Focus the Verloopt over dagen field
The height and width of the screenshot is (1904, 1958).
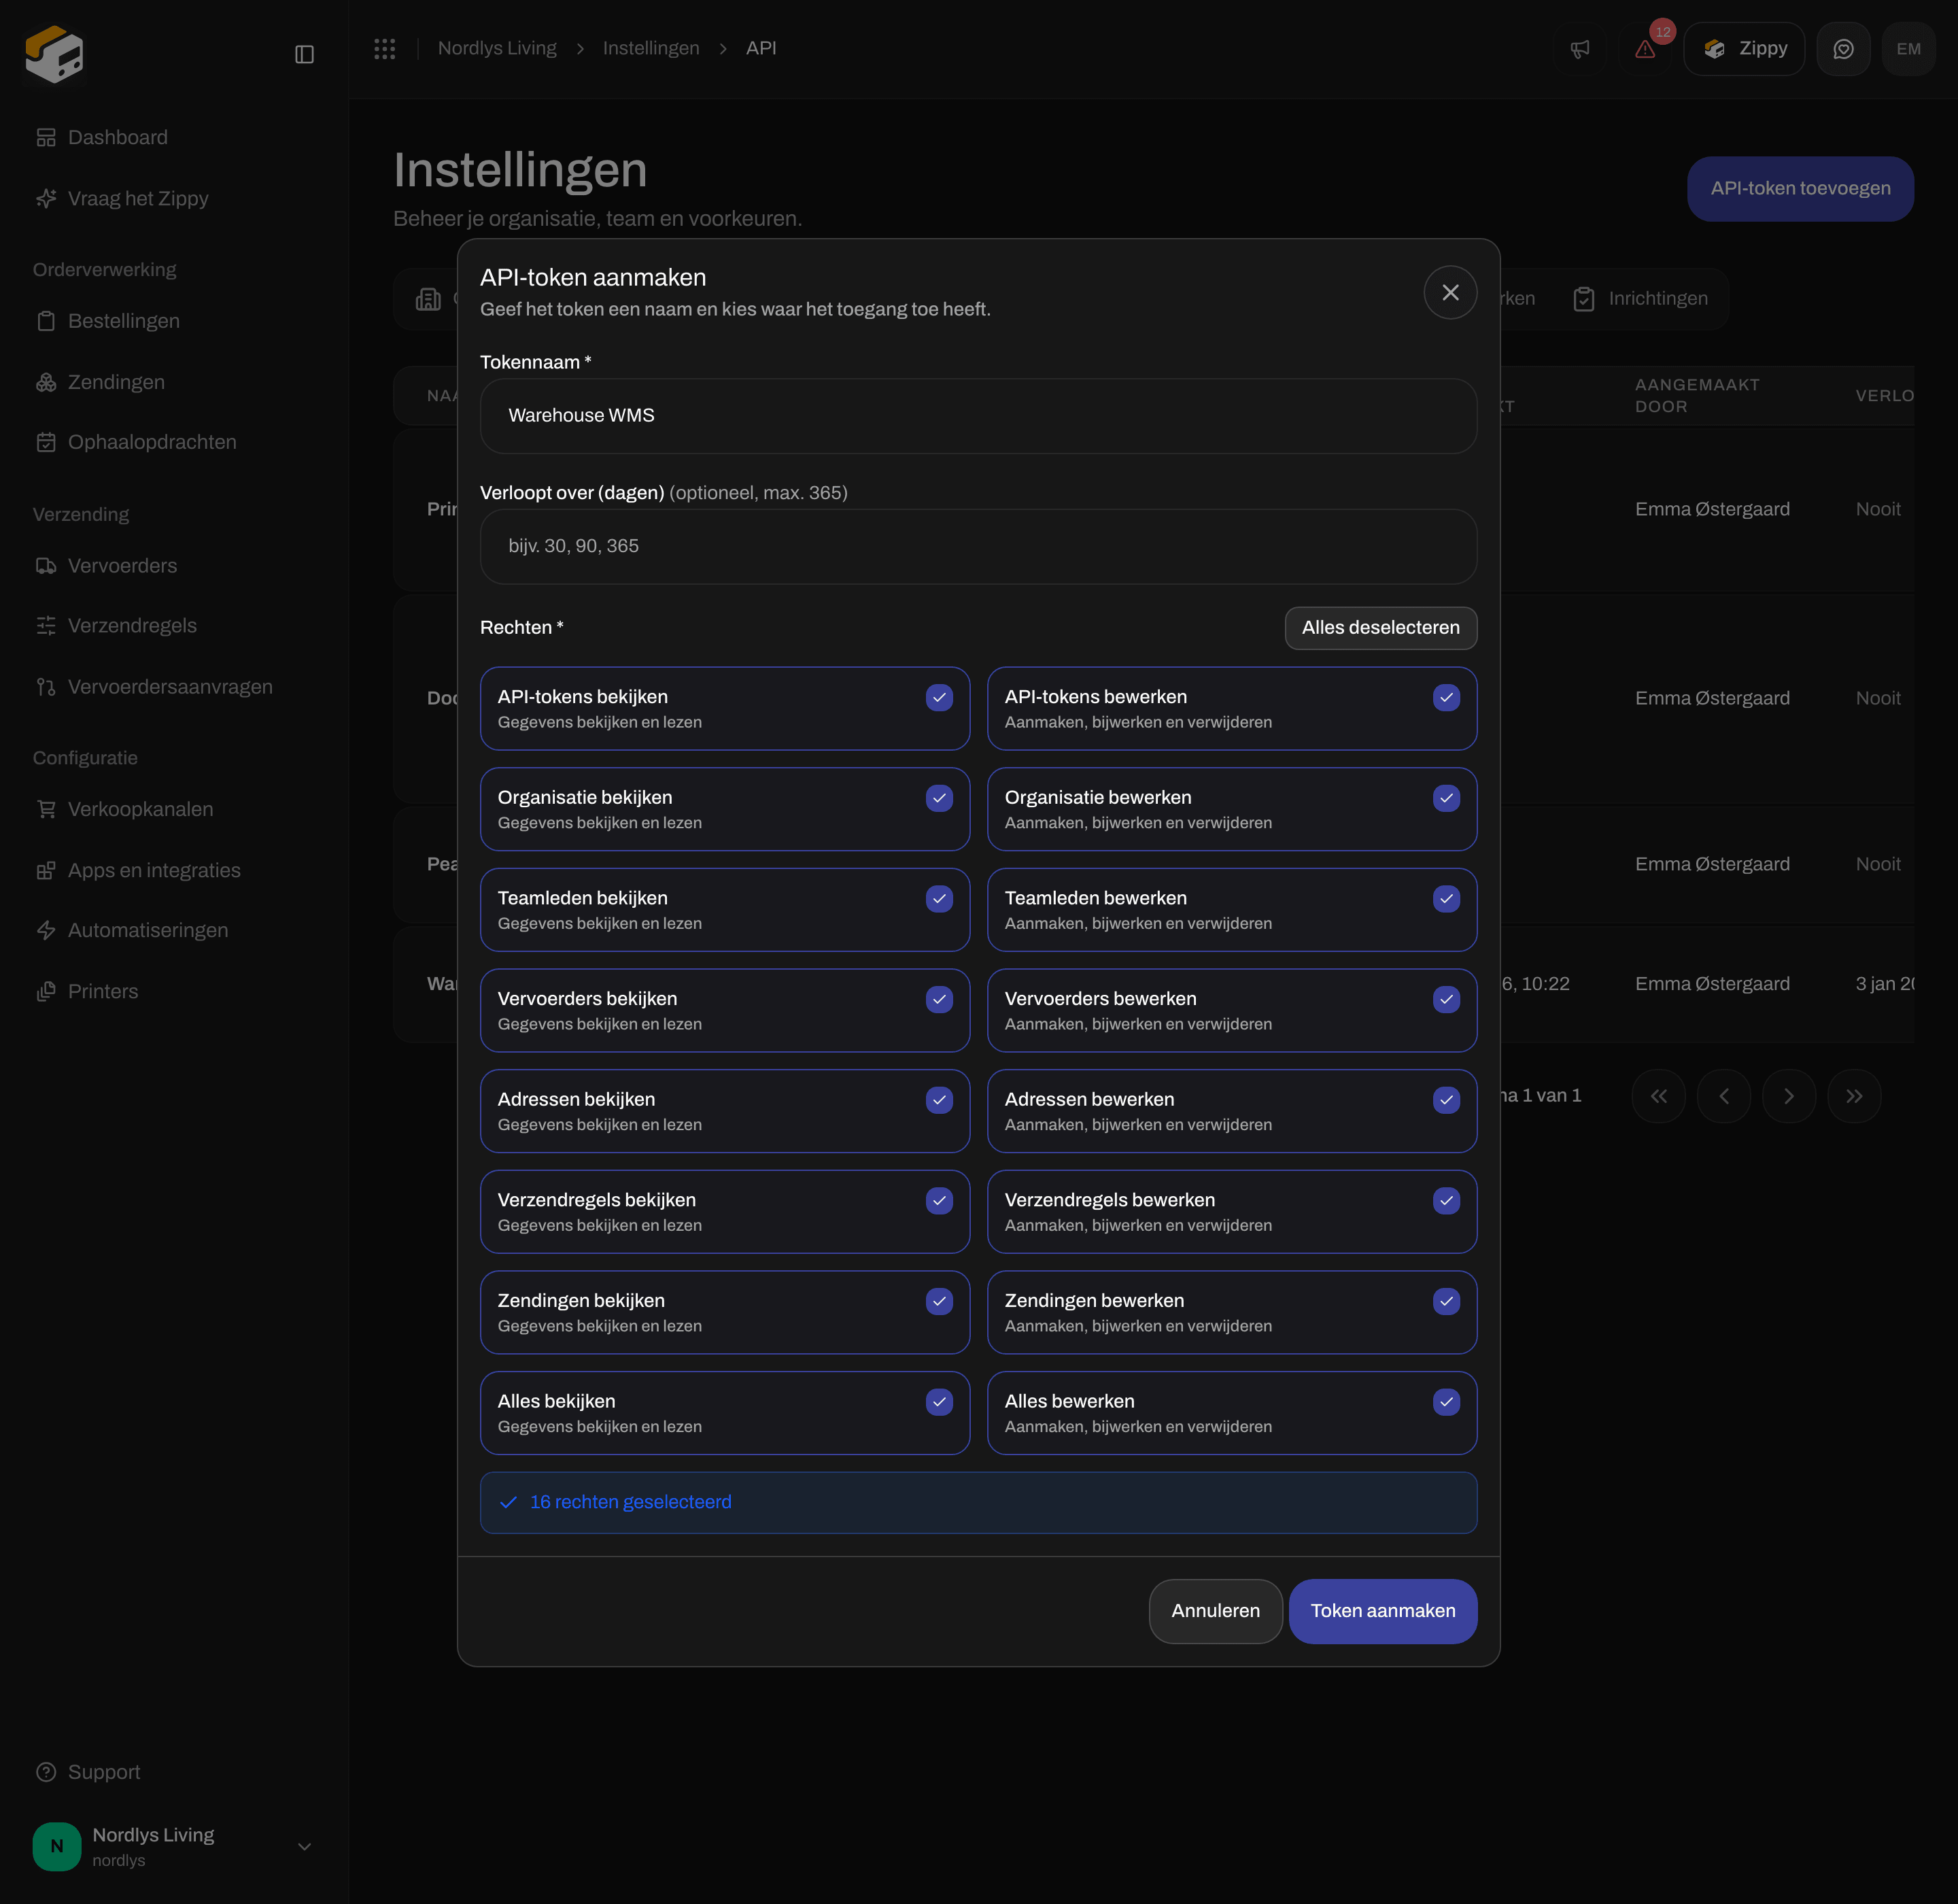click(x=978, y=547)
